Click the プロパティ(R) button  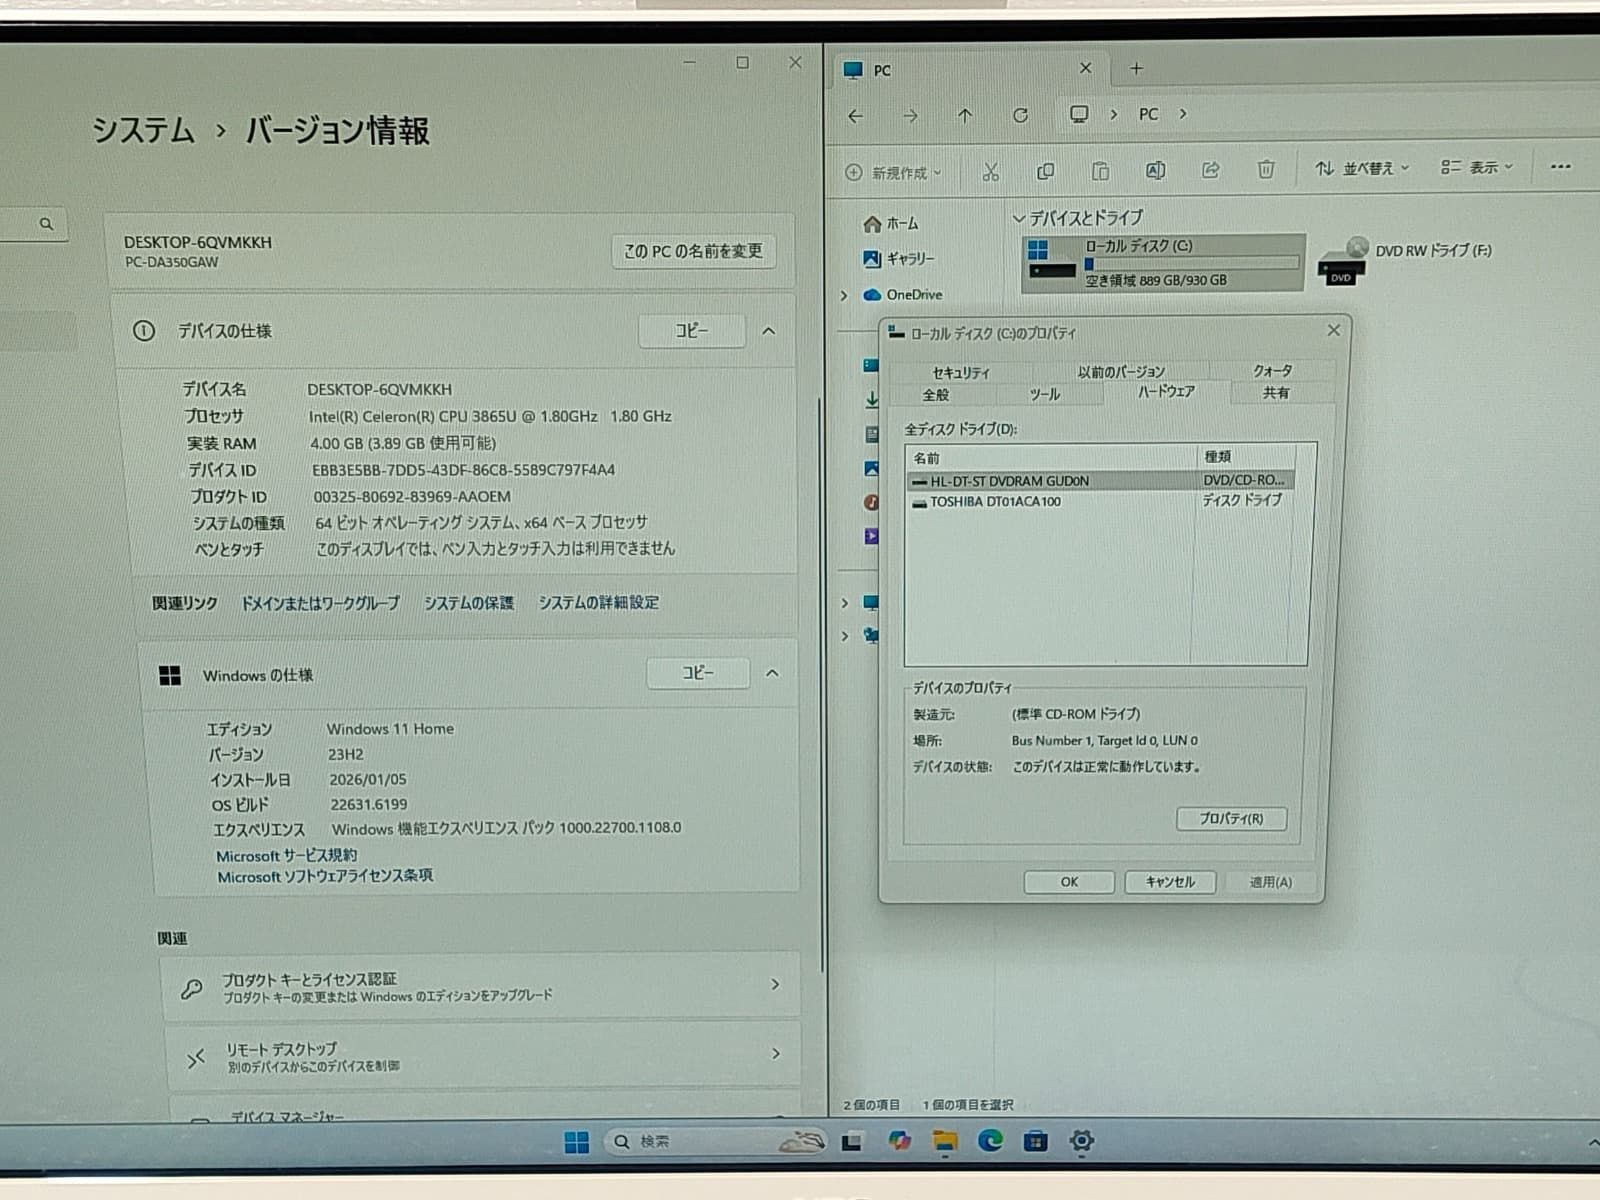pyautogui.click(x=1232, y=819)
